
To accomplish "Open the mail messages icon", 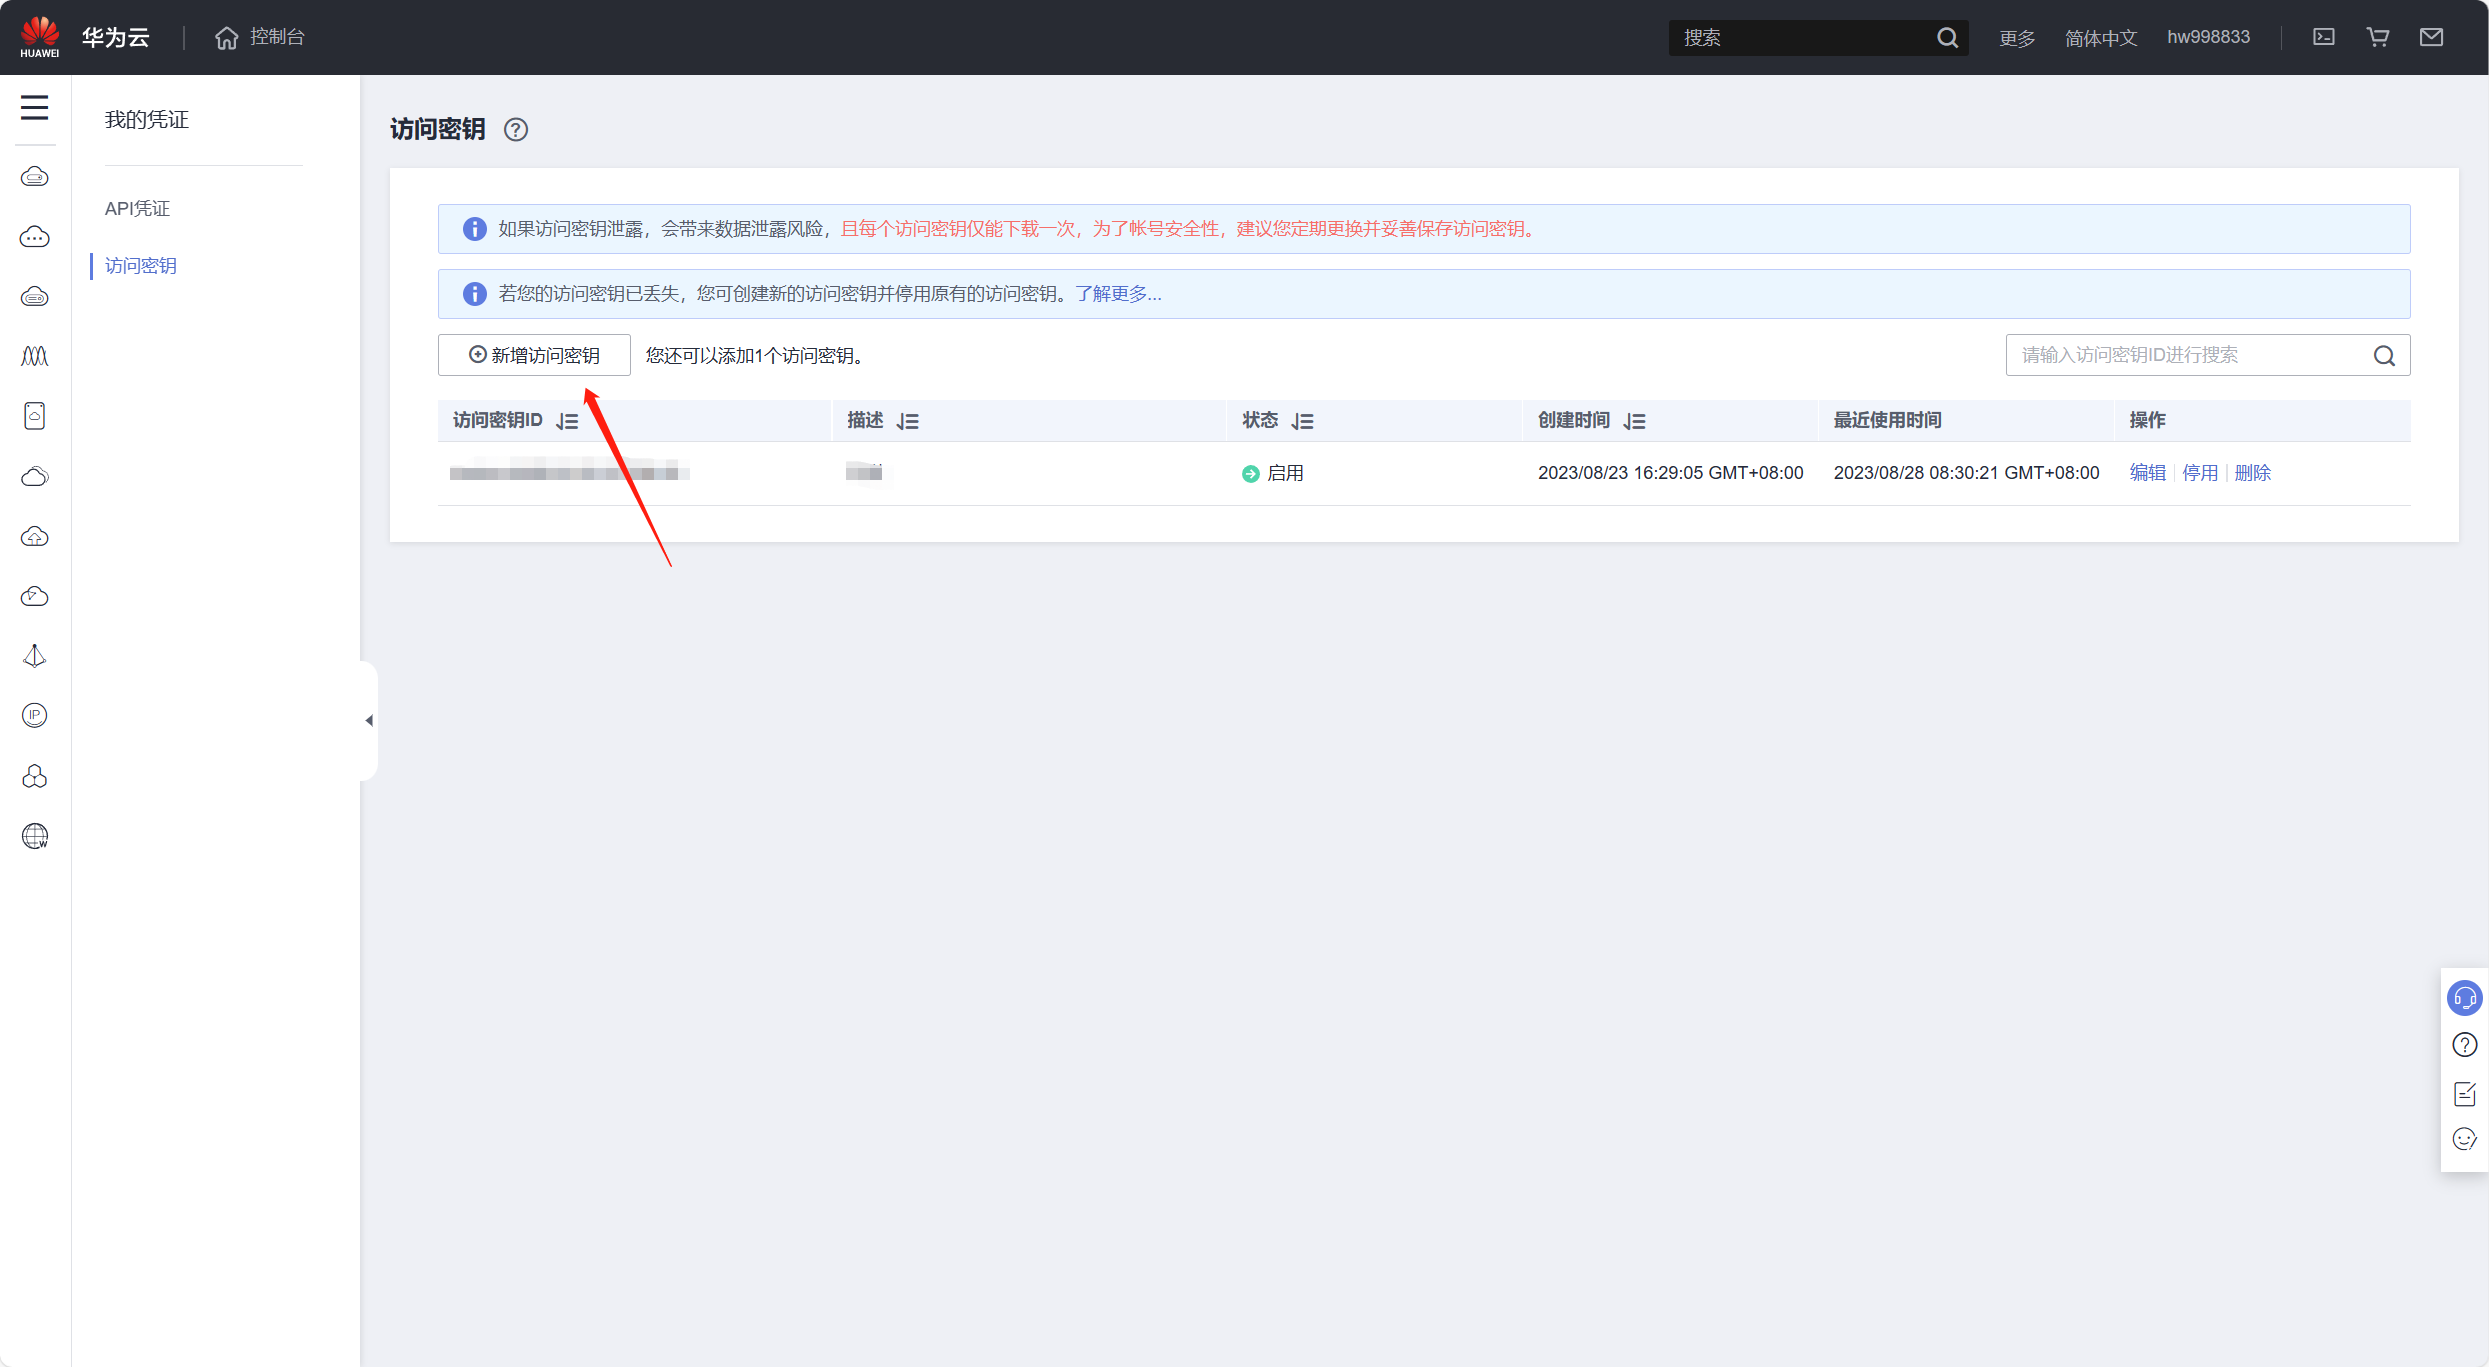I will [2431, 37].
